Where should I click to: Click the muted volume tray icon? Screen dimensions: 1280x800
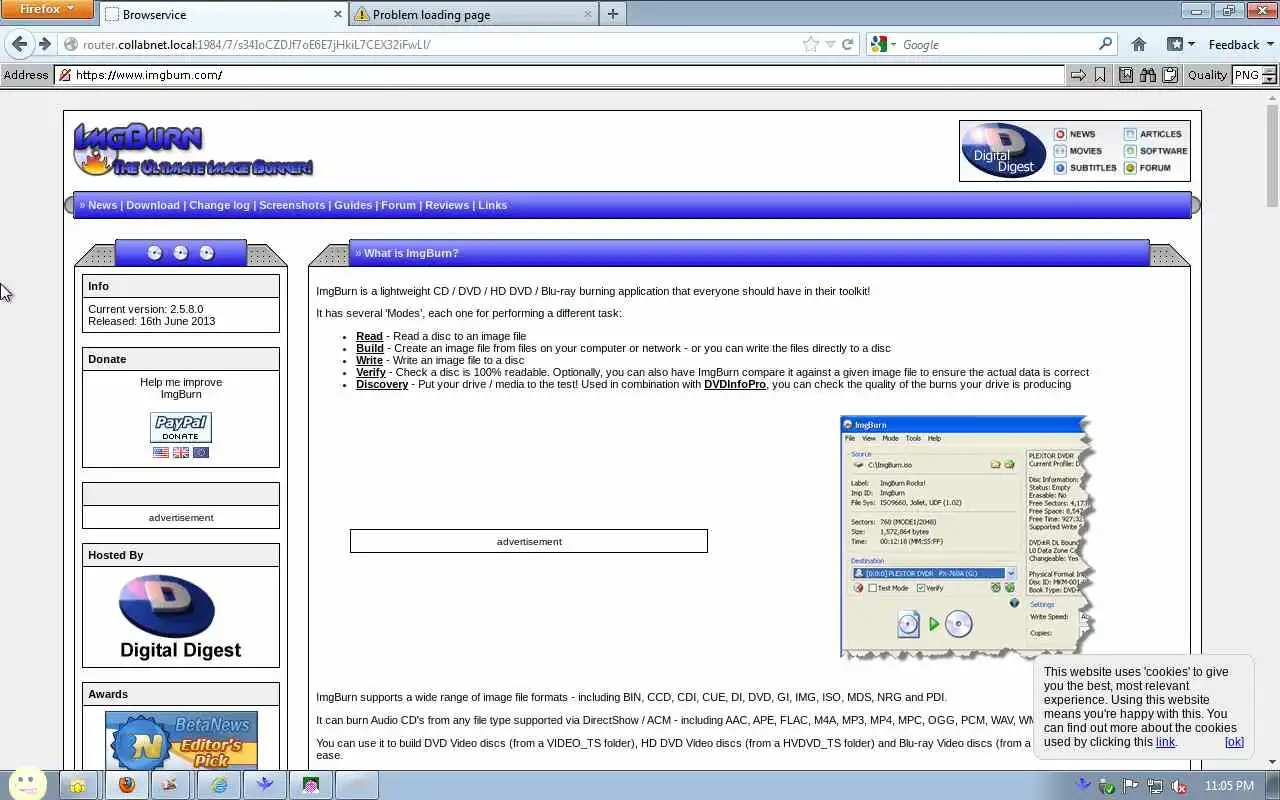1179,786
